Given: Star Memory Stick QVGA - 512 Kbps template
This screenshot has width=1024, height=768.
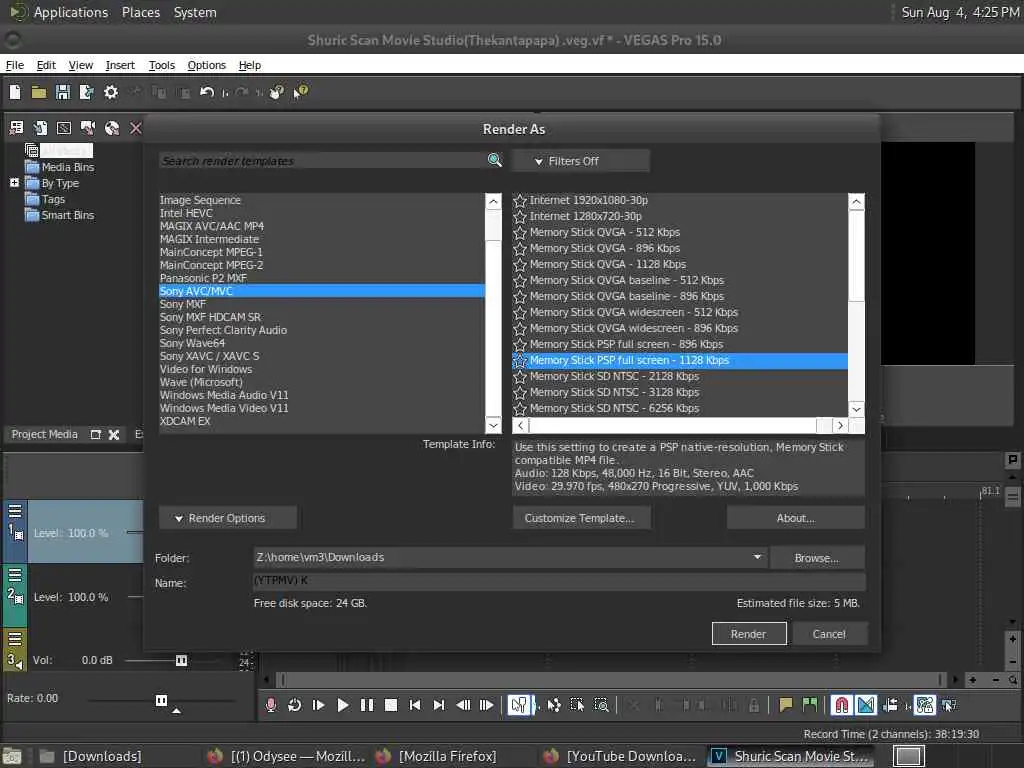Looking at the screenshot, I should [x=520, y=232].
